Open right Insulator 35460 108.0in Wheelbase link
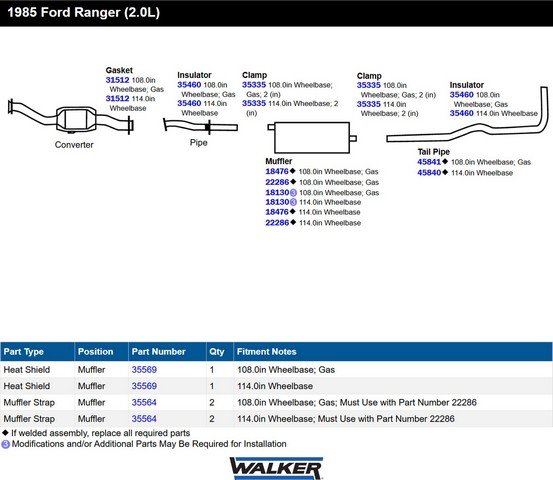 click(461, 95)
